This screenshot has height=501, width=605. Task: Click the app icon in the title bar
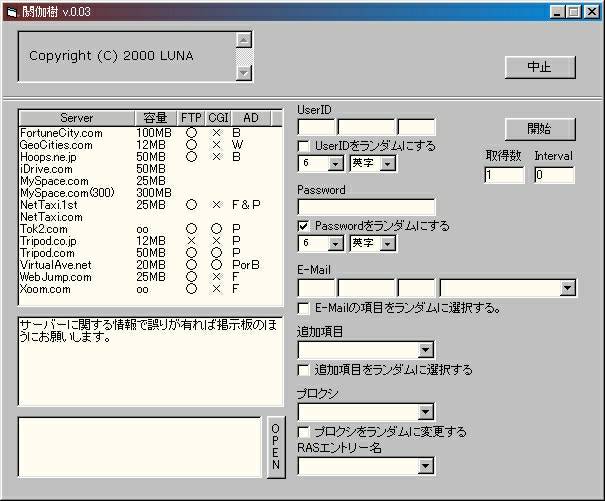coord(12,12)
